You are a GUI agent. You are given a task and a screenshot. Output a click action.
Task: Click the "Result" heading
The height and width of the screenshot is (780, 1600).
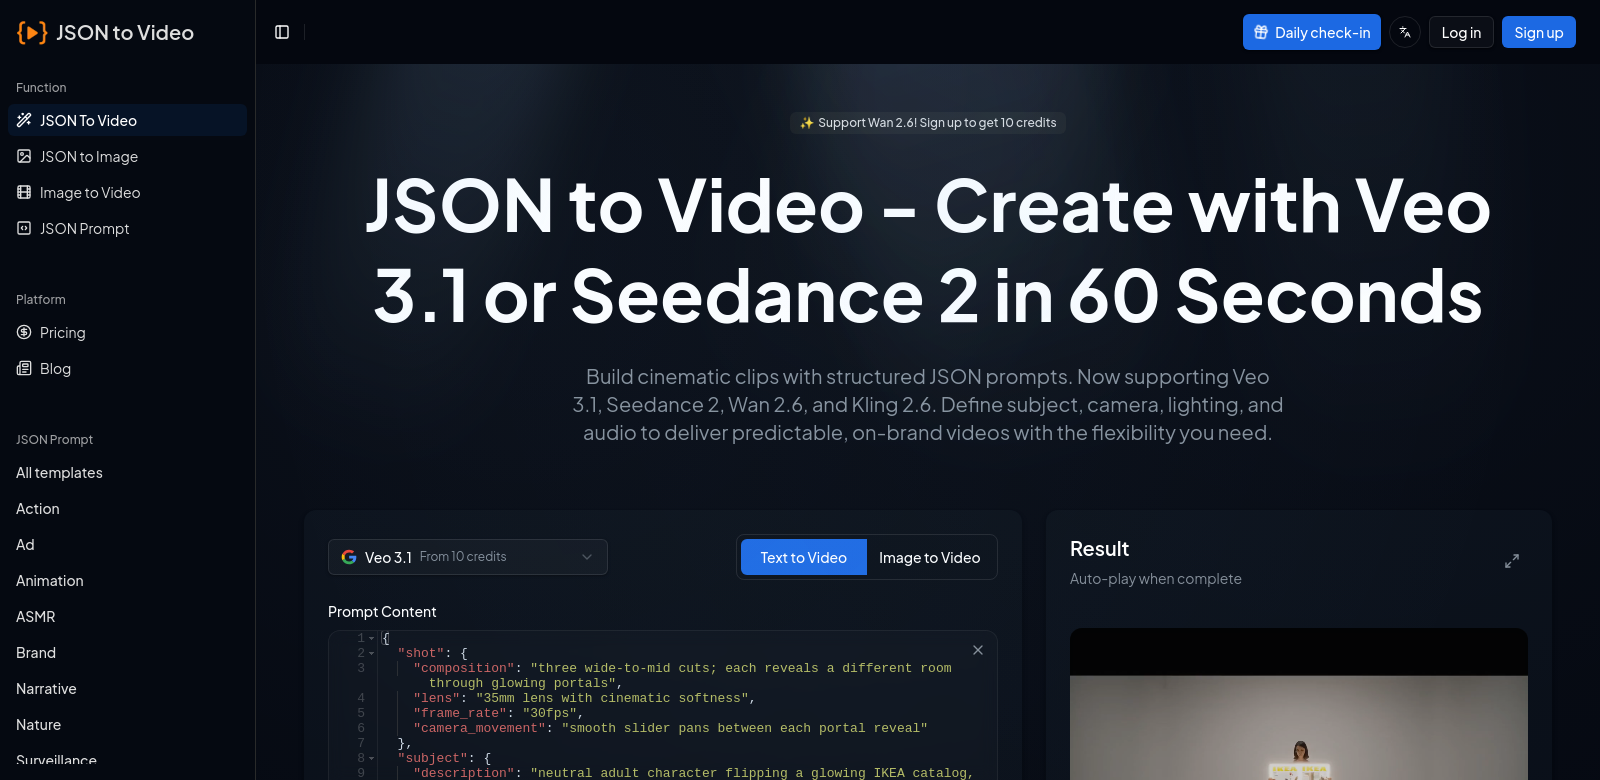(x=1099, y=549)
